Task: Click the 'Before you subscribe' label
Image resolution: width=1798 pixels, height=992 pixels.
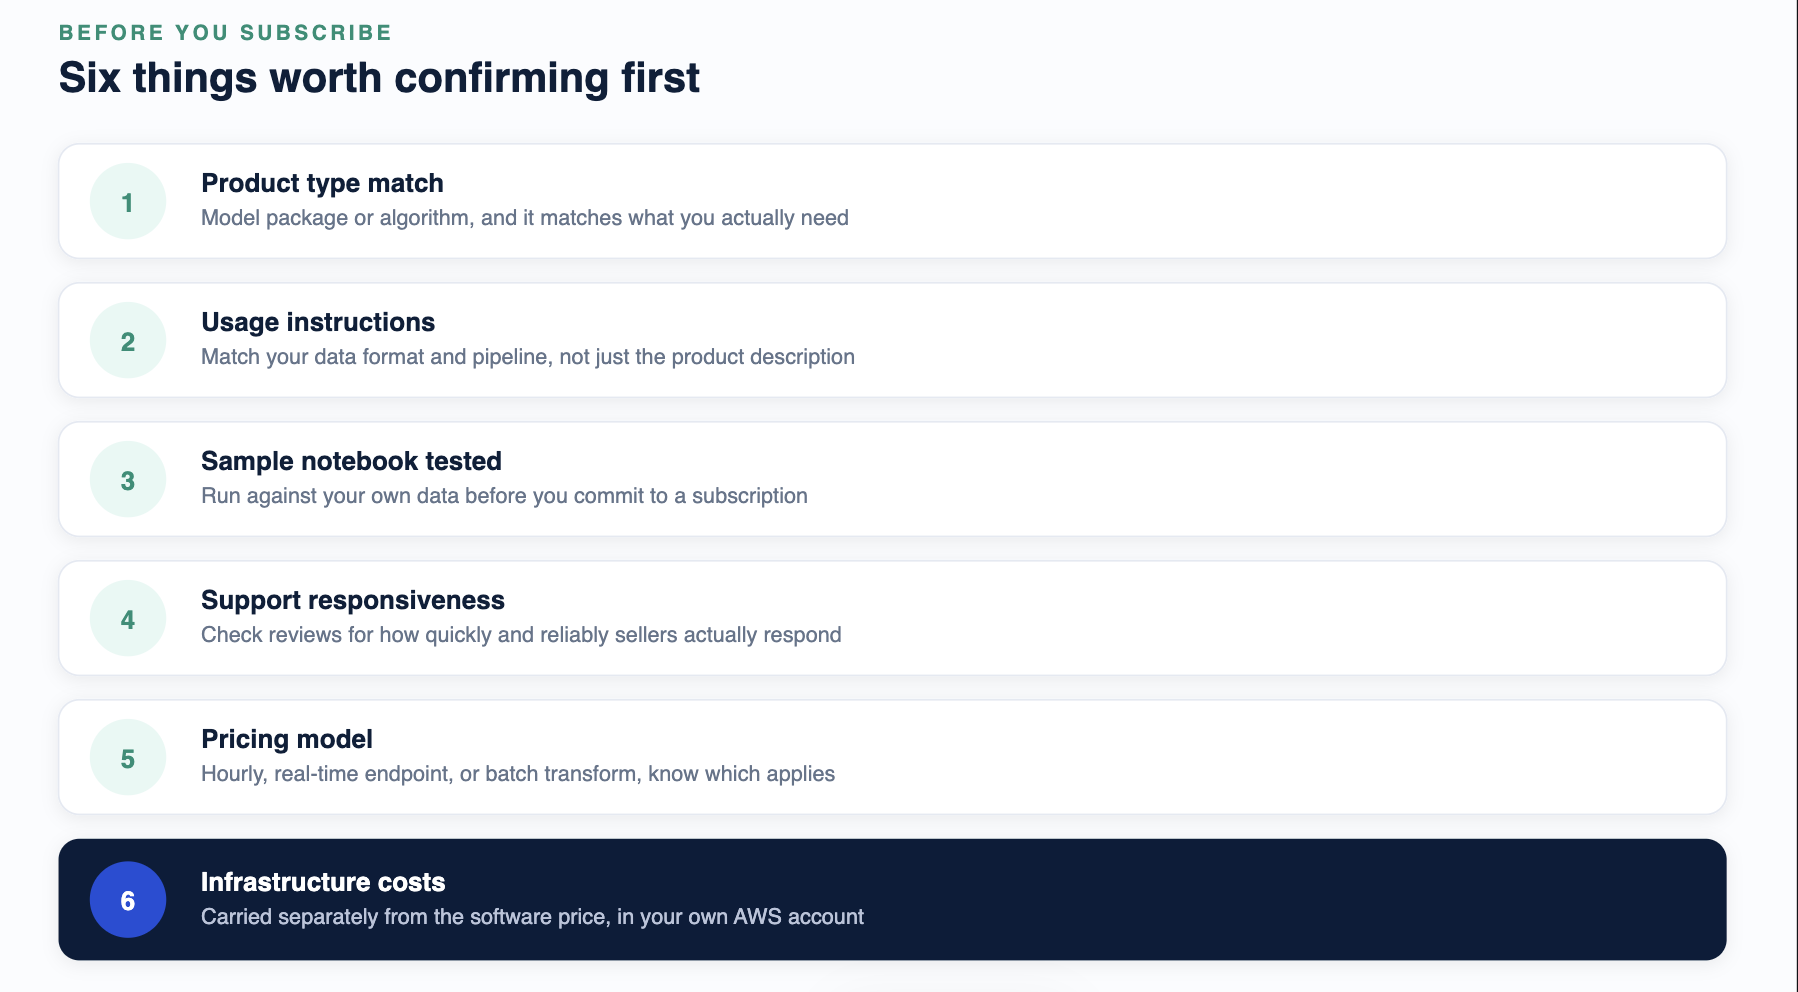Action: [x=225, y=32]
